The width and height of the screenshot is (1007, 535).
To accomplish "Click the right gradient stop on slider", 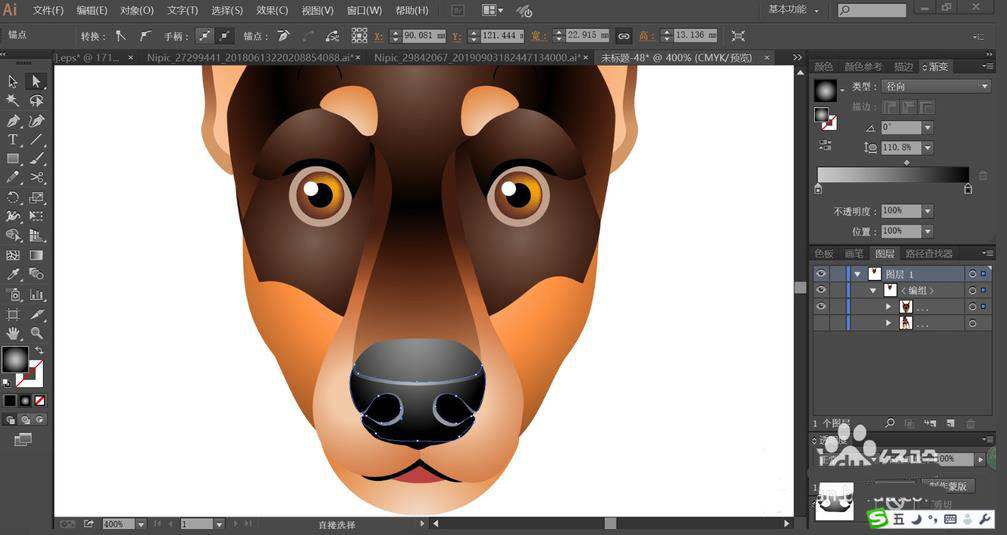I will pyautogui.click(x=968, y=189).
